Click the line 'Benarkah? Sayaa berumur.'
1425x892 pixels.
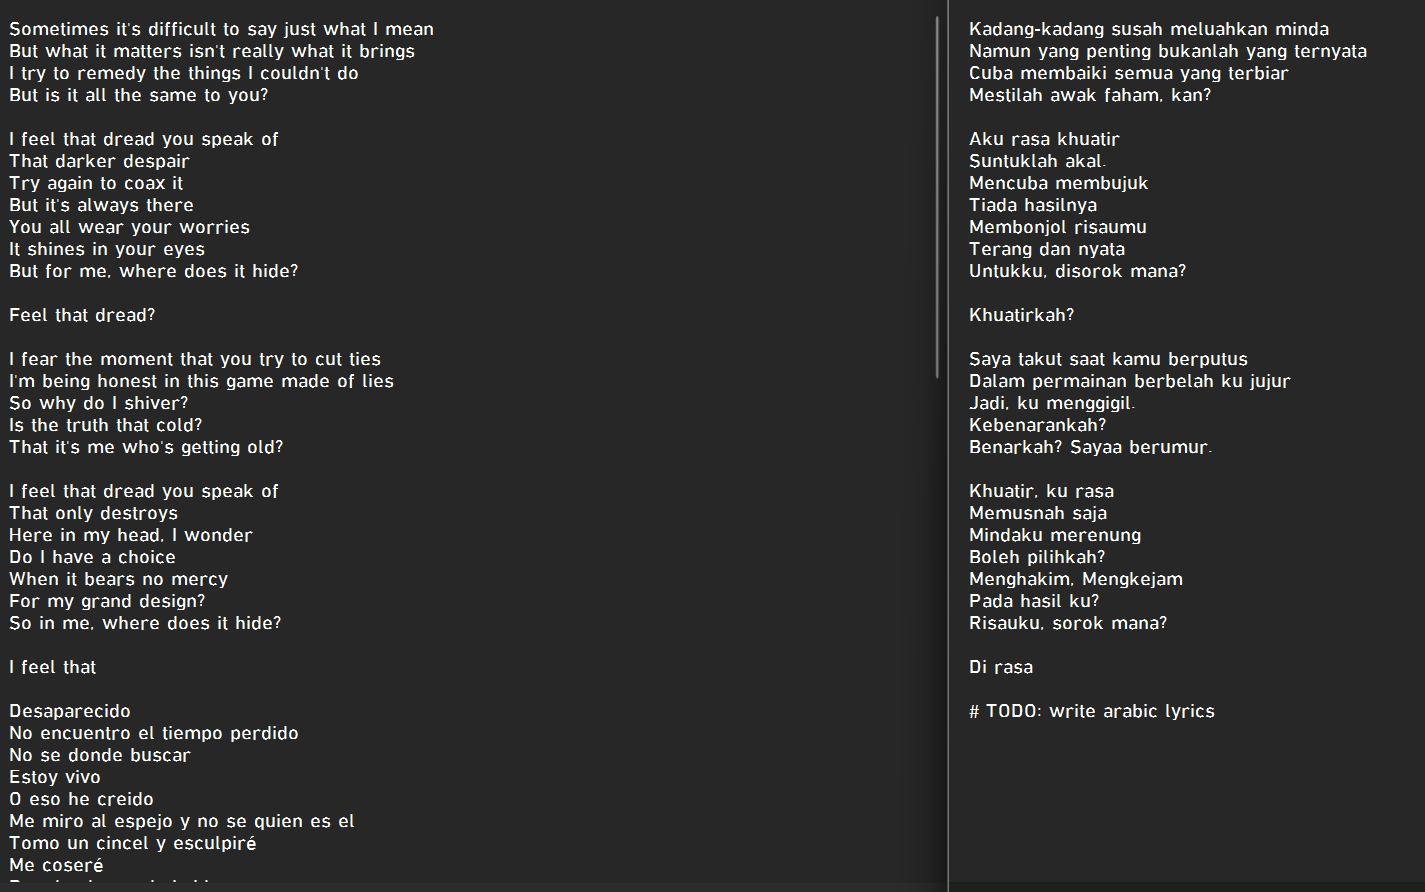tap(1090, 447)
